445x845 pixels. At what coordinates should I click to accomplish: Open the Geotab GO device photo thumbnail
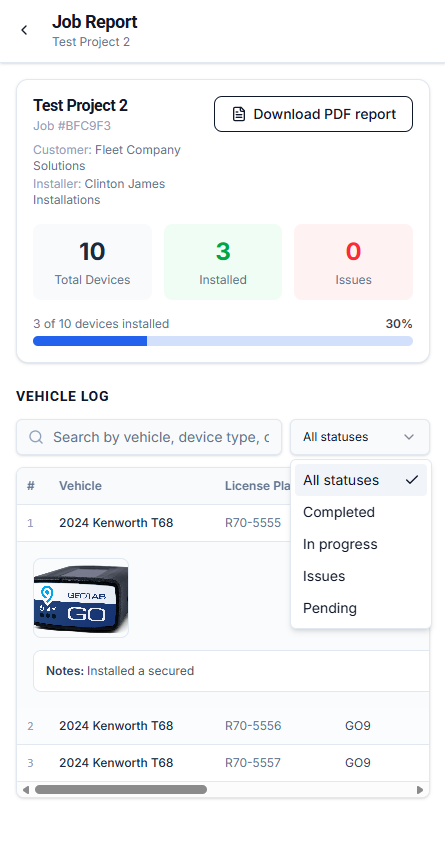click(x=81, y=598)
